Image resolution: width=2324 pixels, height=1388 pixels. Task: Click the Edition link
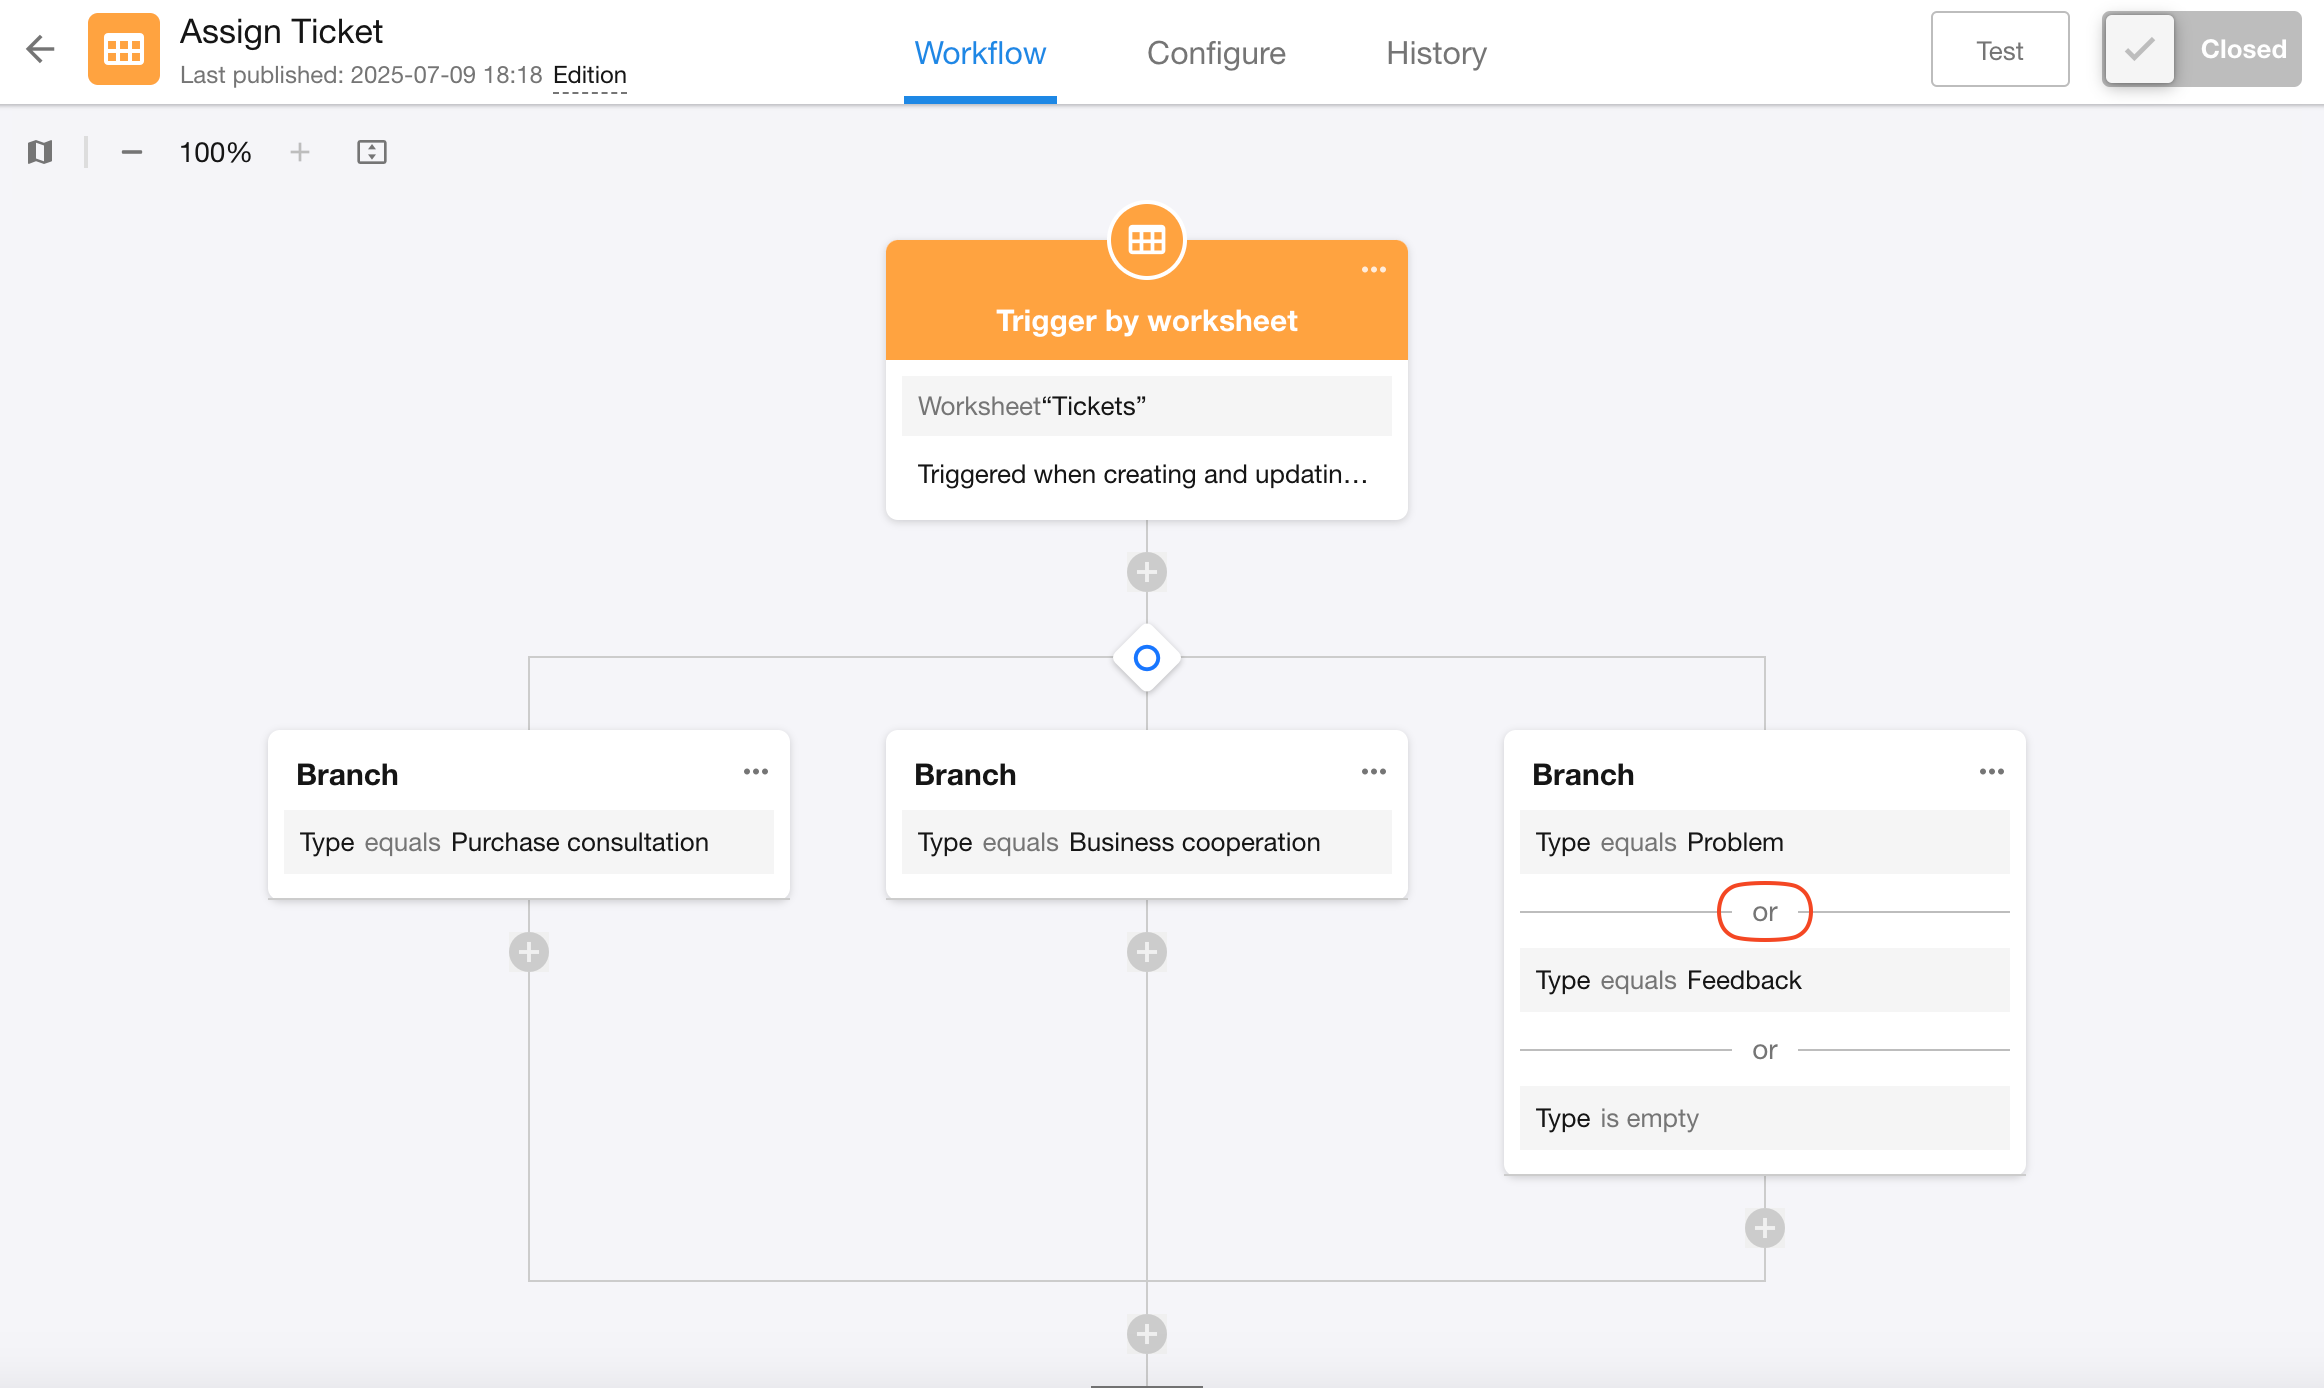coord(590,75)
